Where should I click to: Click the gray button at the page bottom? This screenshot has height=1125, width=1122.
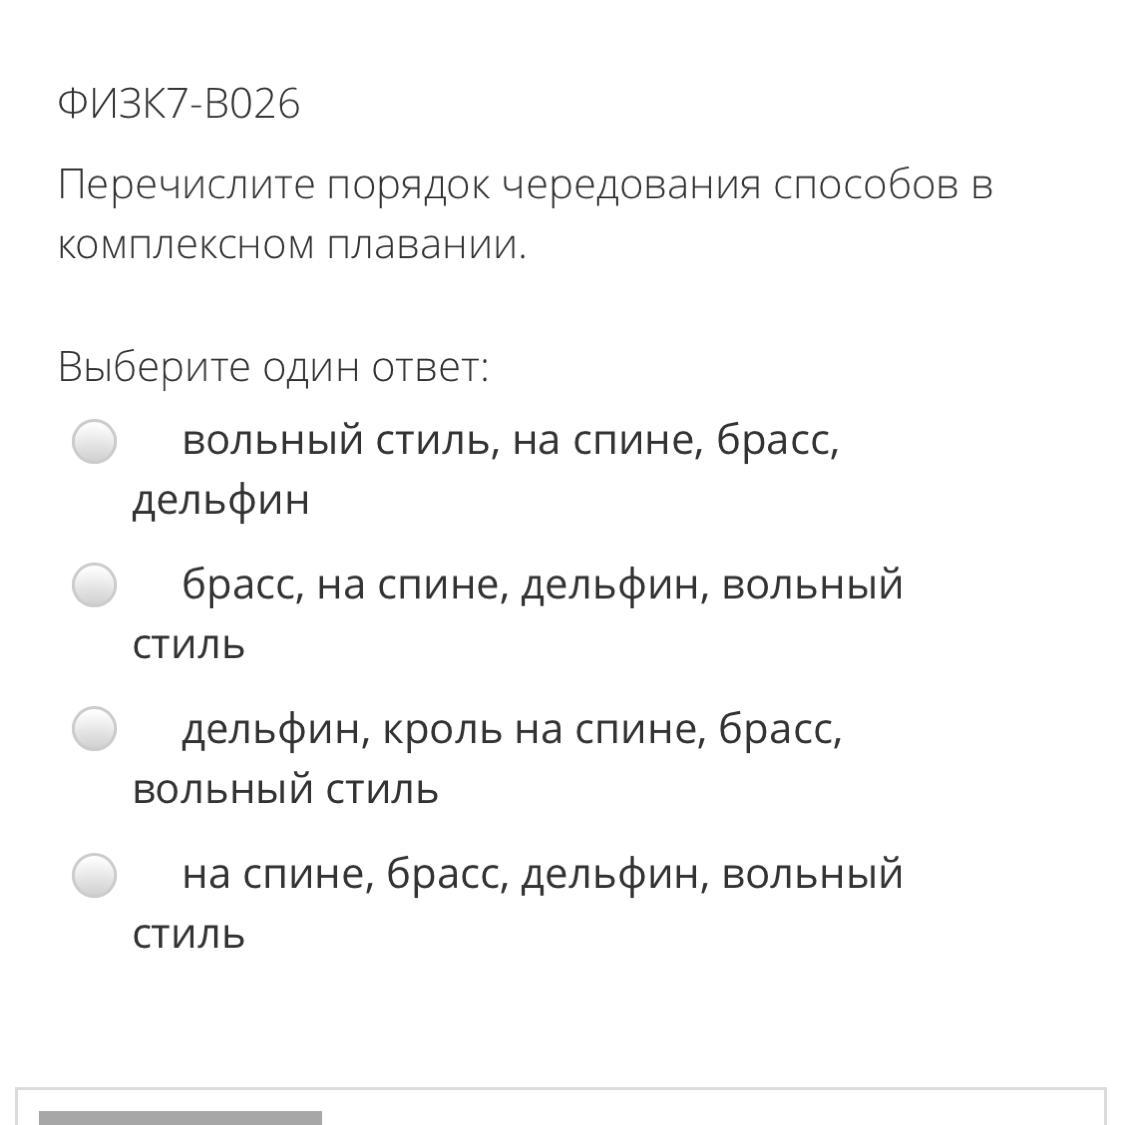(180, 1118)
